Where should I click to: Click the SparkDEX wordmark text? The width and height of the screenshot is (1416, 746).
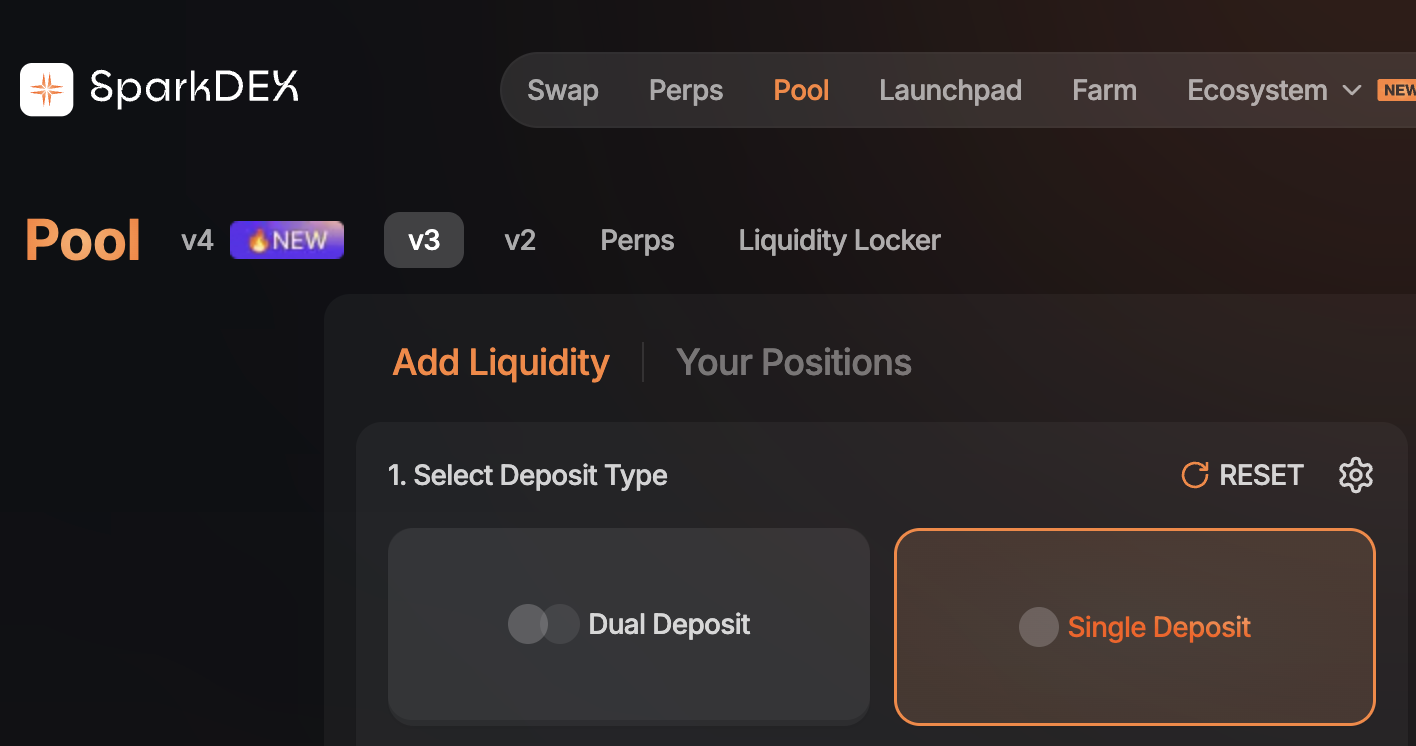(194, 89)
